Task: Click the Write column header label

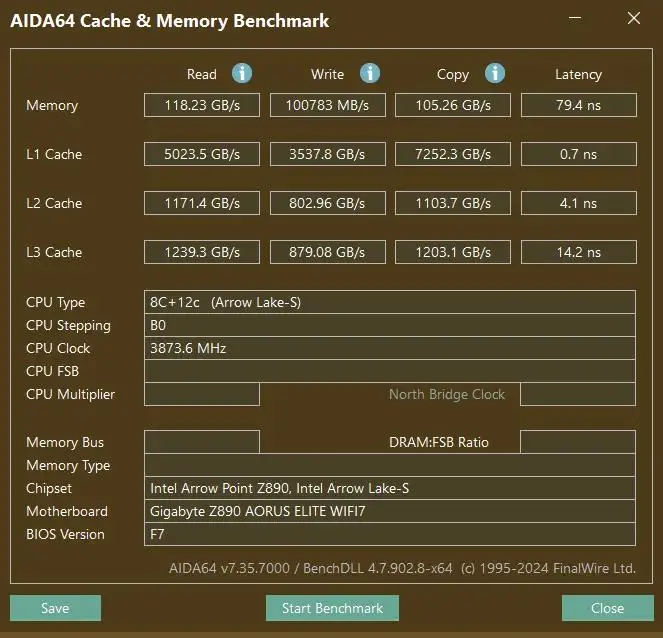Action: click(x=327, y=74)
